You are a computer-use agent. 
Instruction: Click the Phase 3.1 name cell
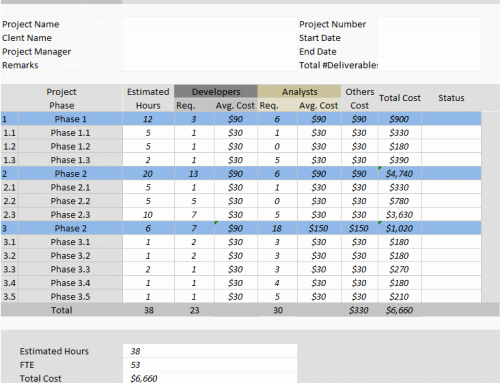(x=70, y=242)
